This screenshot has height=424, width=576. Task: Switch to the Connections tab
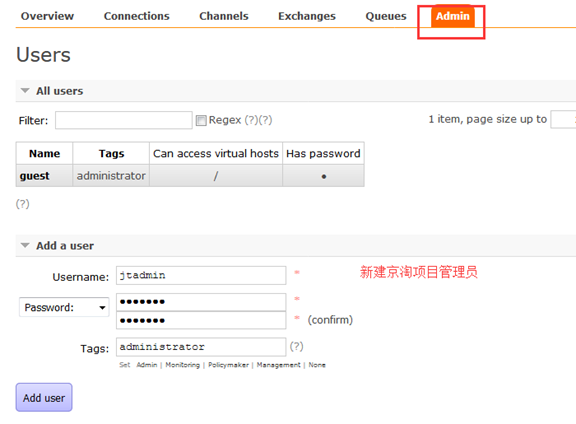136,16
